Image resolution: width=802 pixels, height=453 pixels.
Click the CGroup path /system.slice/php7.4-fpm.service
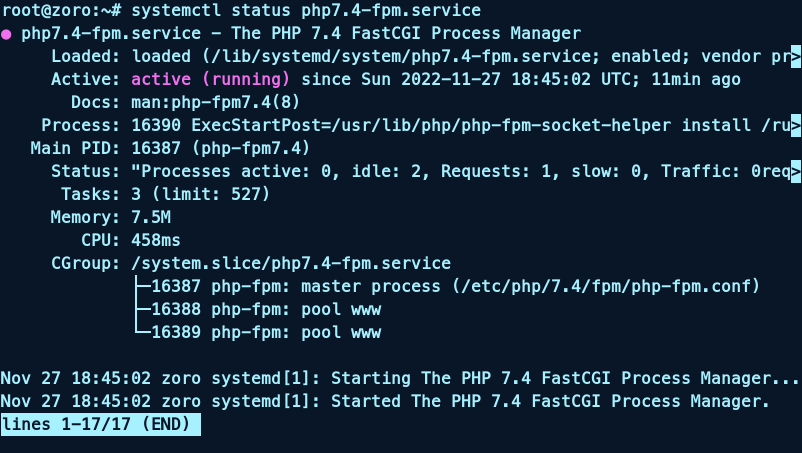[x=291, y=264]
